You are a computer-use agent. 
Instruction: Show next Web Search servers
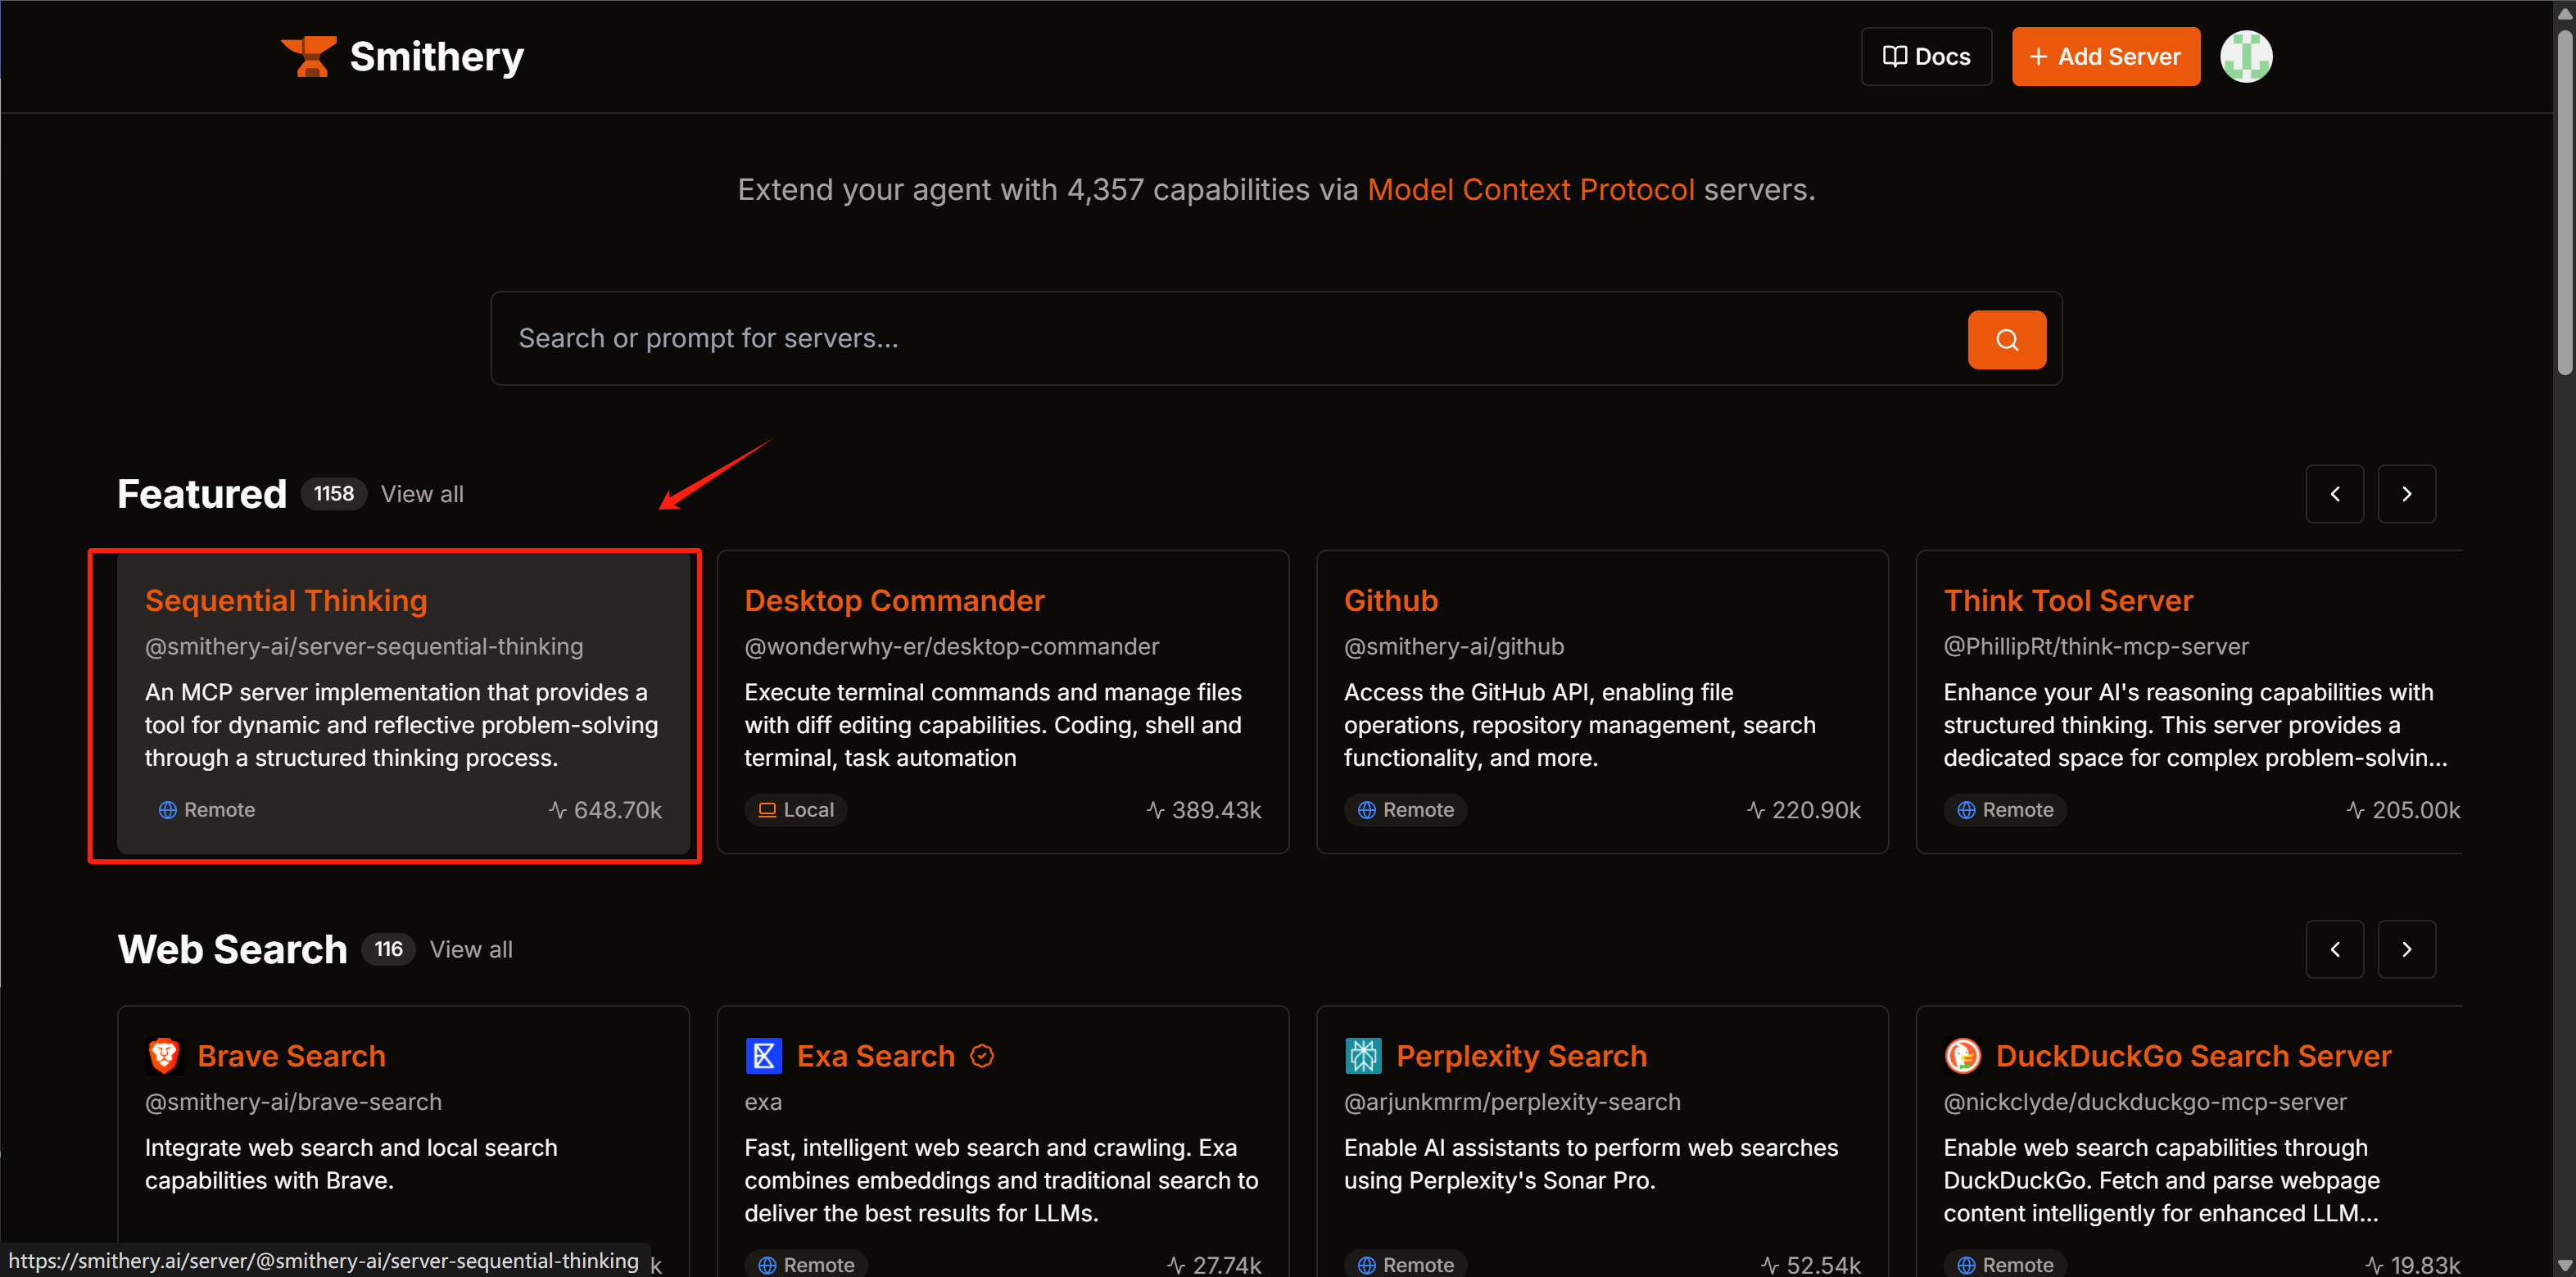[x=2406, y=949]
